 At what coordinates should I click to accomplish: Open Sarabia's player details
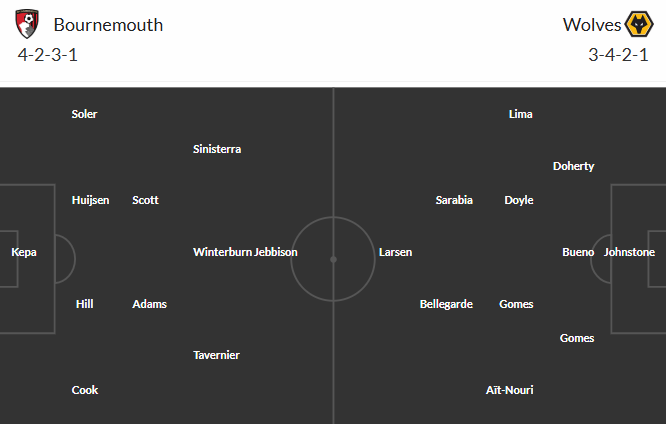point(454,200)
